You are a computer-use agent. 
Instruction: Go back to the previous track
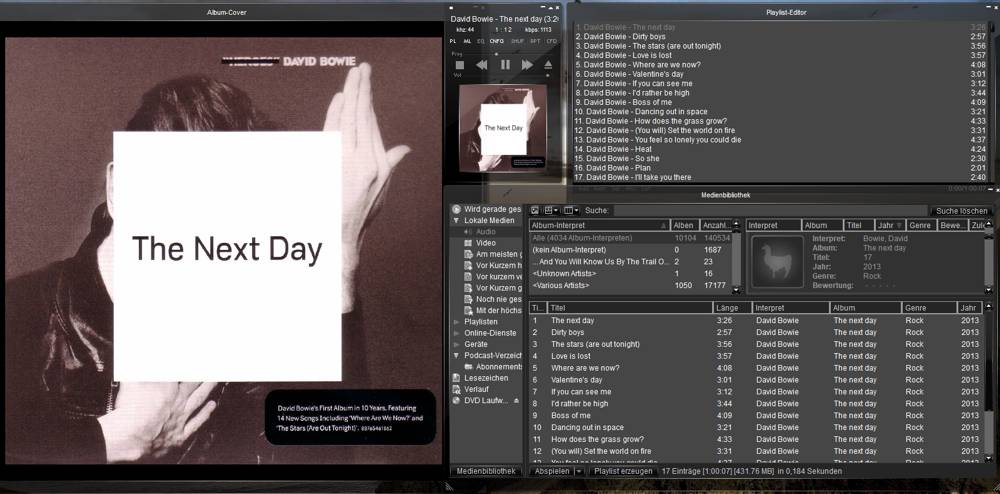pos(482,65)
